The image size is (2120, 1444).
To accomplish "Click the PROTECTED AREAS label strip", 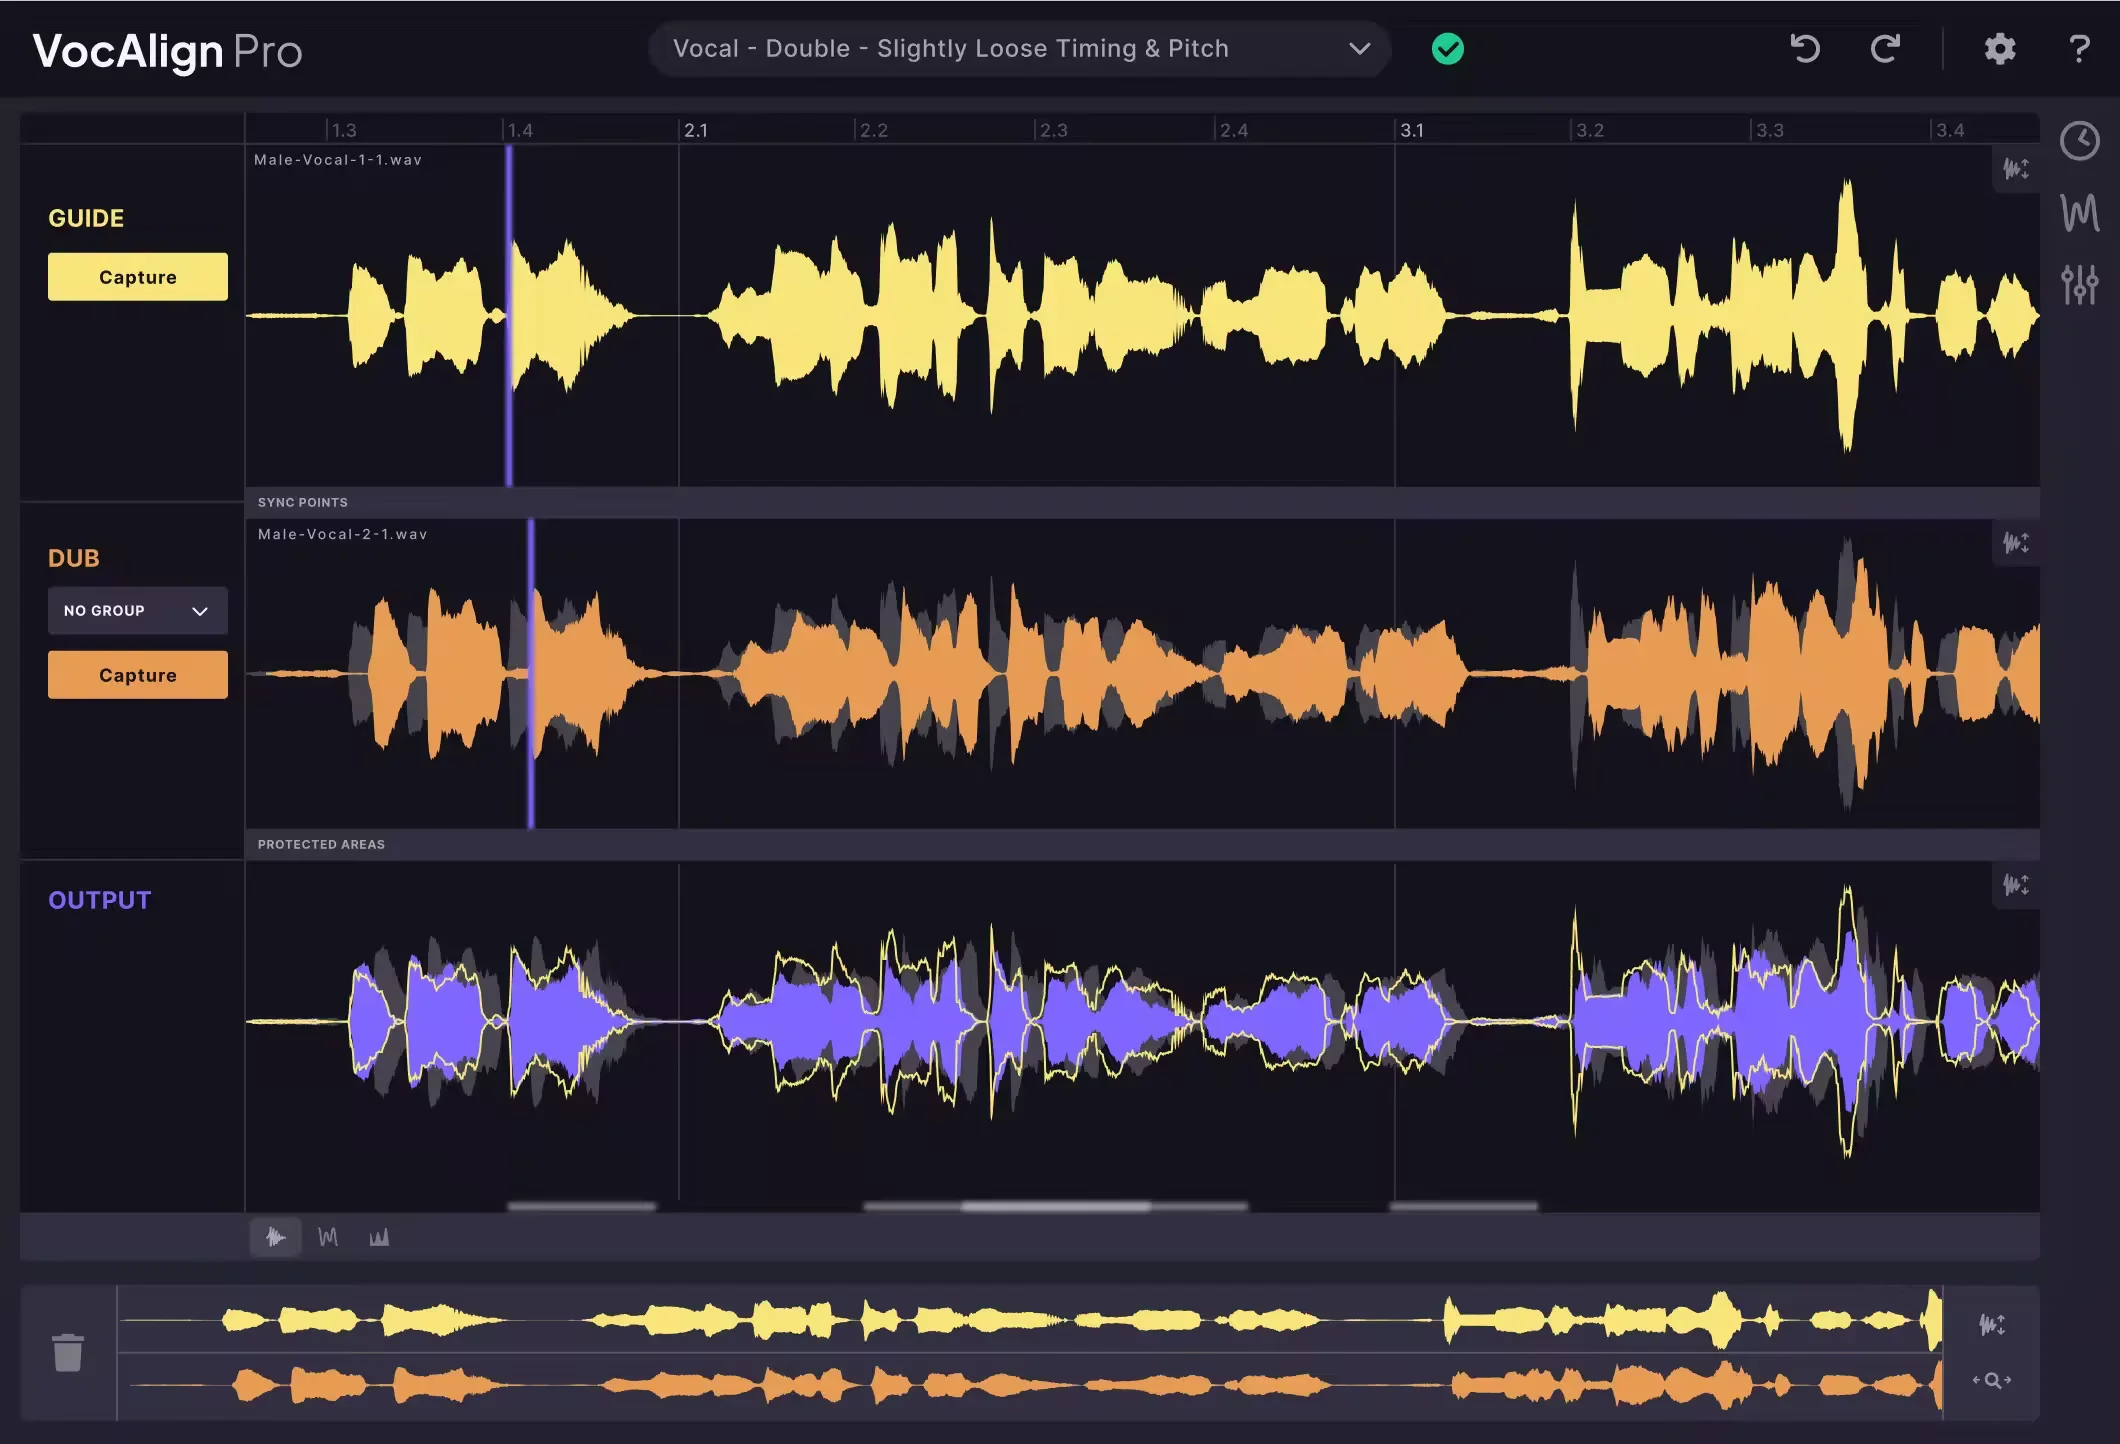I will pos(320,844).
